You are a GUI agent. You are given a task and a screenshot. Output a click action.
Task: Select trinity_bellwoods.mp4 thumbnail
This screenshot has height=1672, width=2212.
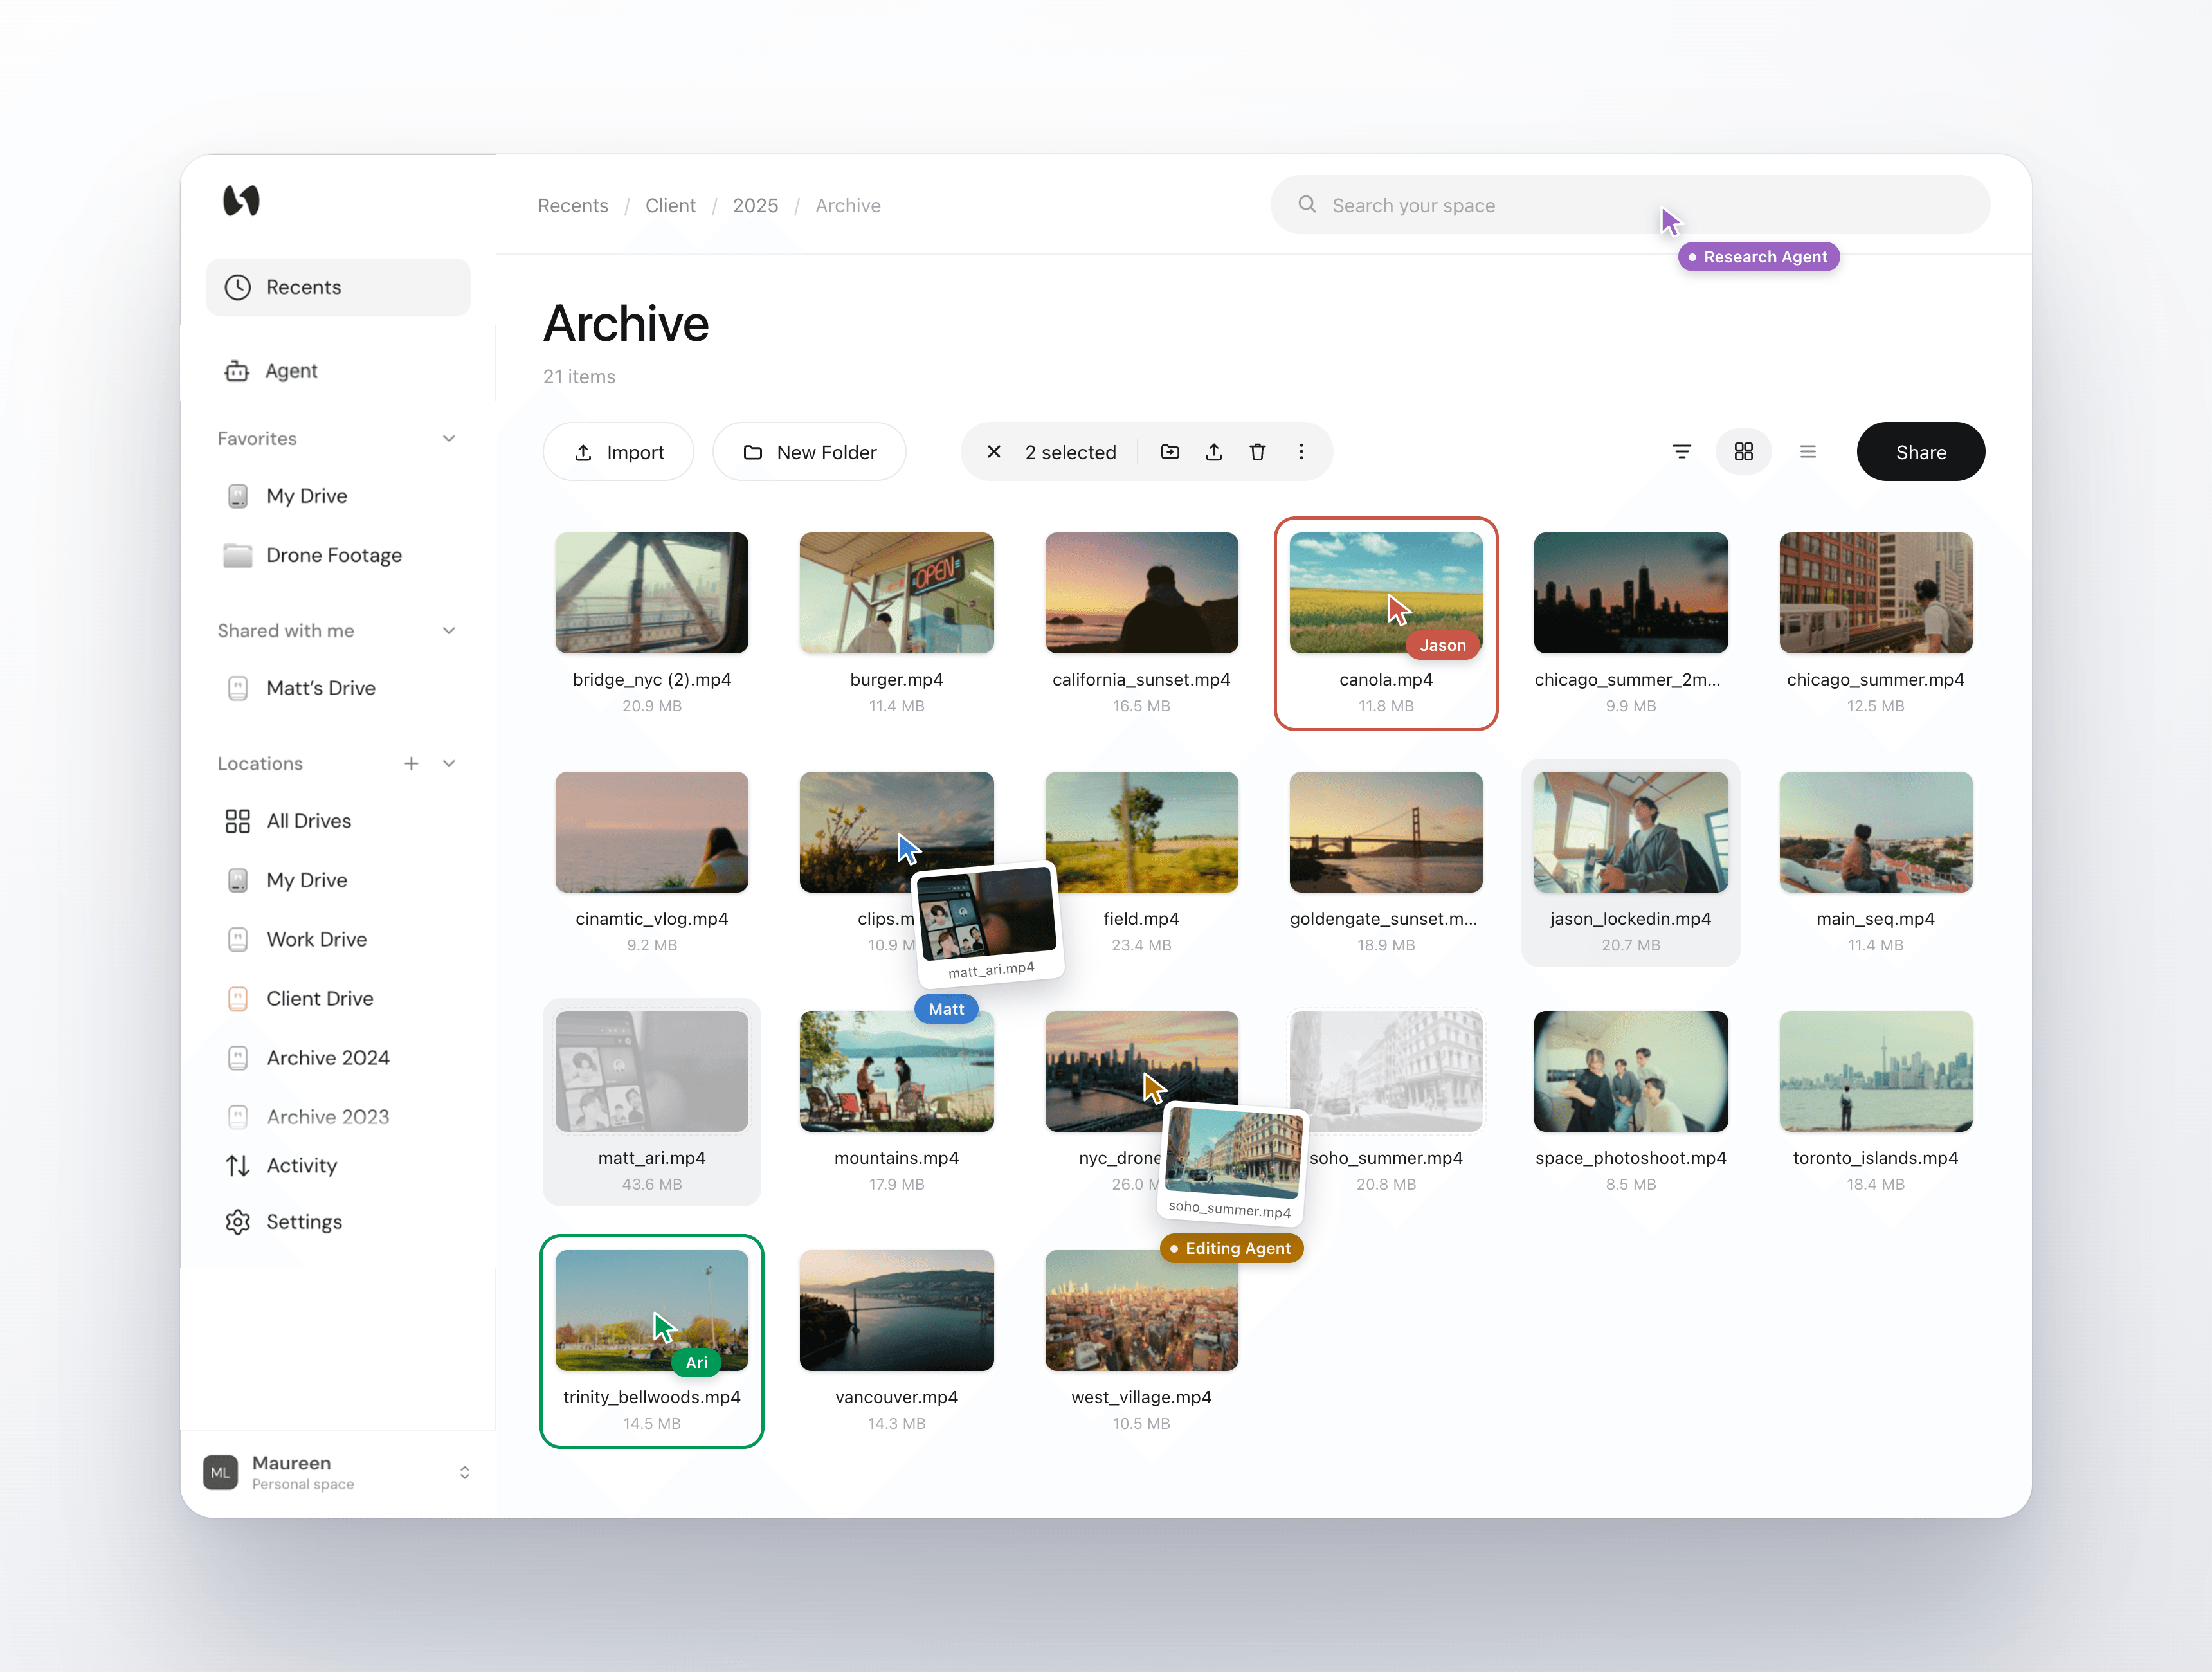pyautogui.click(x=652, y=1310)
